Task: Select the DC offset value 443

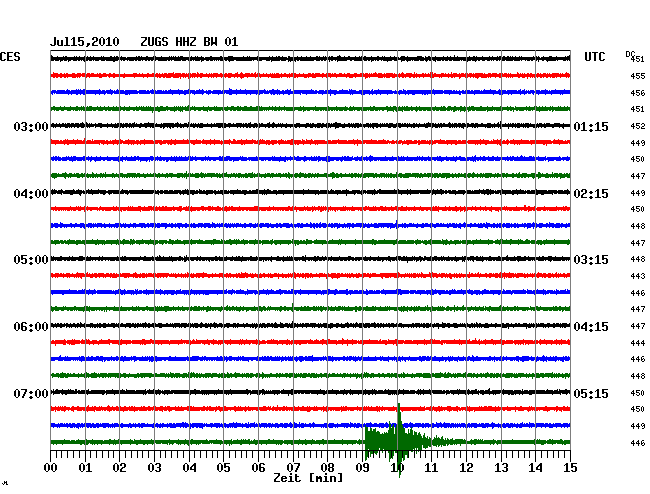Action: click(638, 276)
